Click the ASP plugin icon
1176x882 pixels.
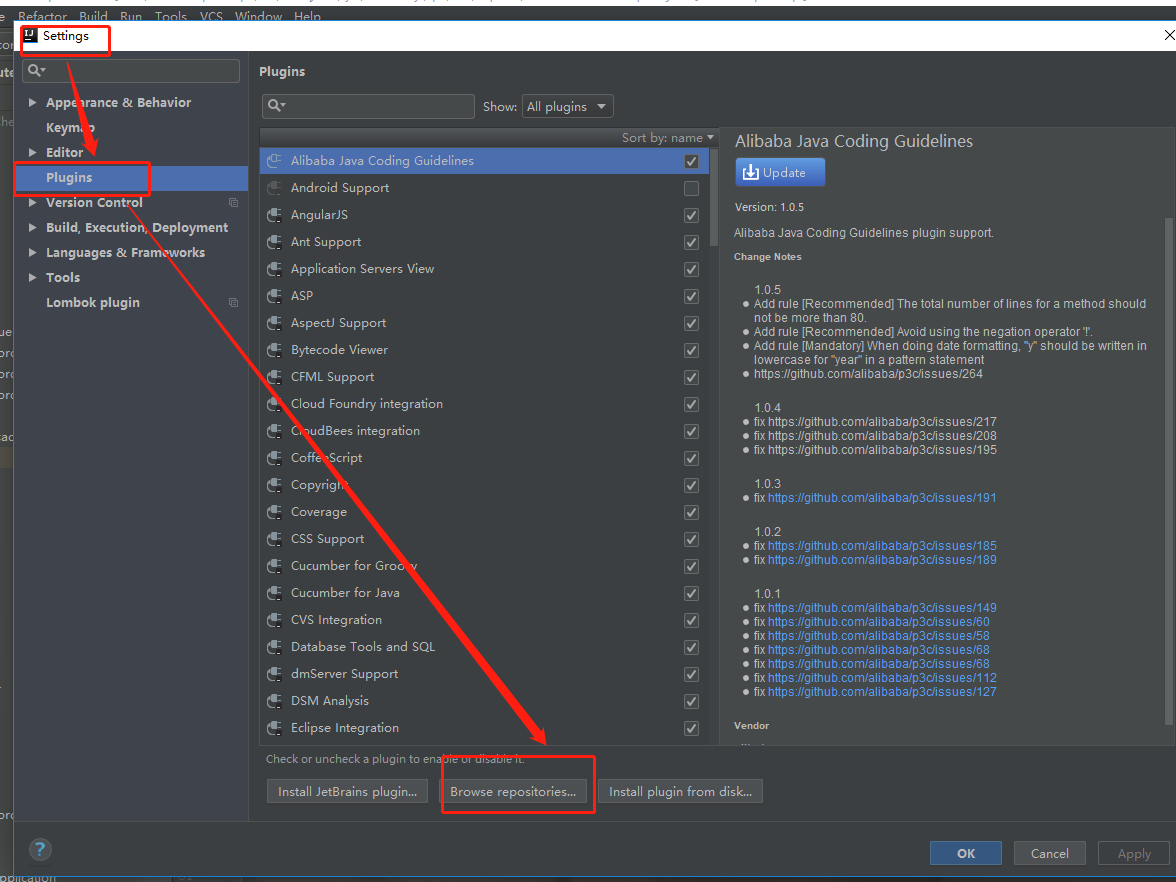pyautogui.click(x=274, y=296)
